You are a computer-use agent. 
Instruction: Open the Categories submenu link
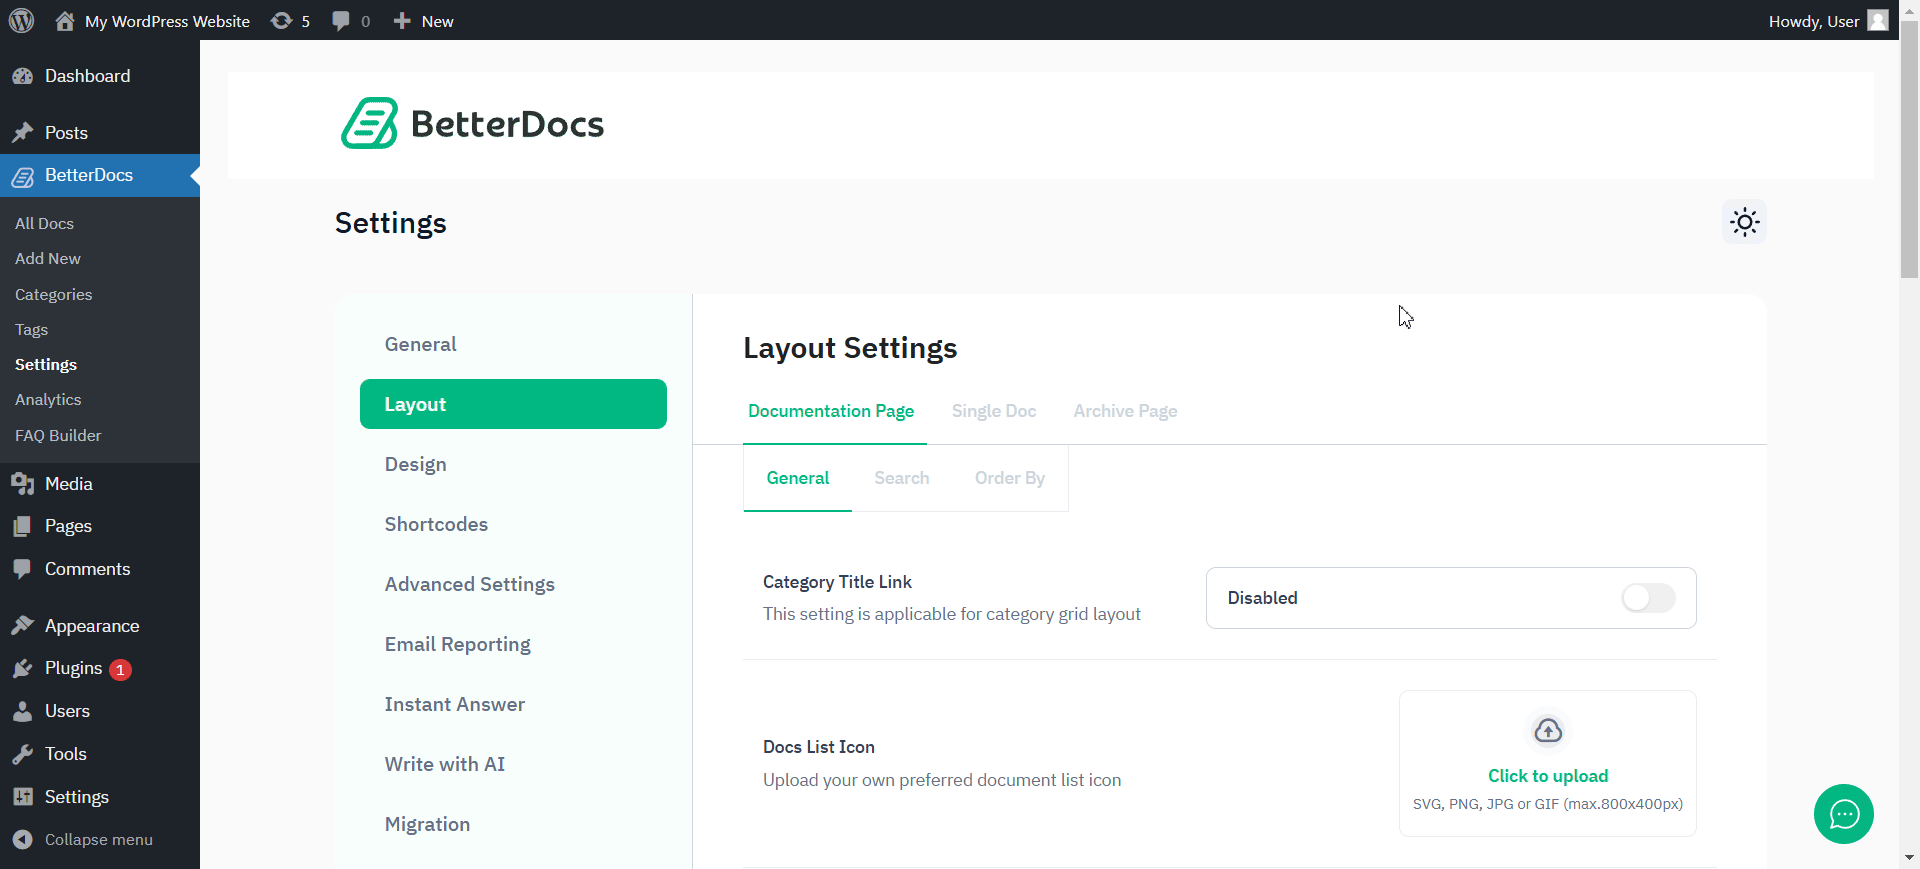point(53,295)
